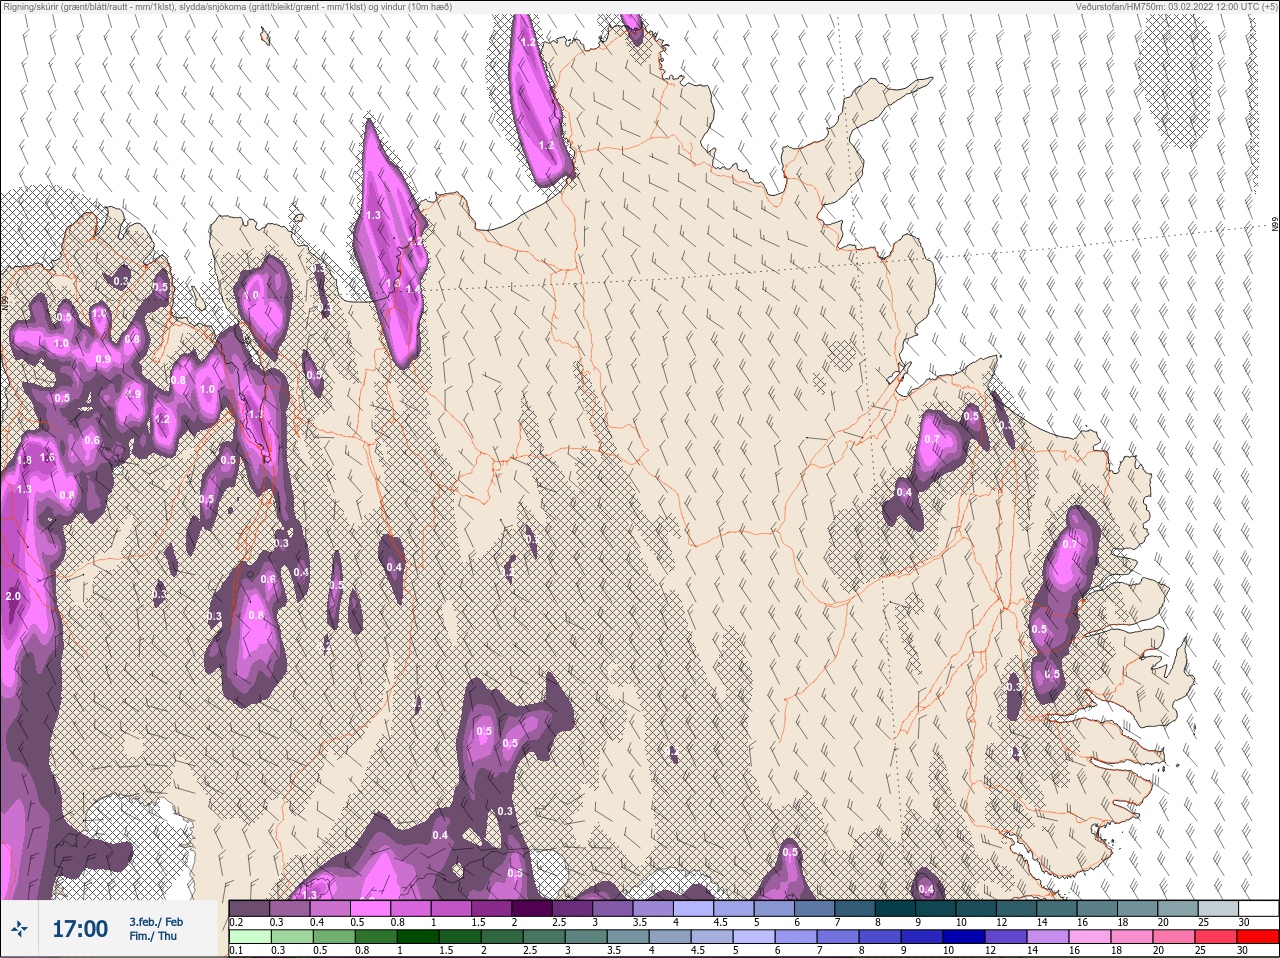Click the '1.8' precipitation value on the map
This screenshot has height=958, width=1280.
click(24, 460)
